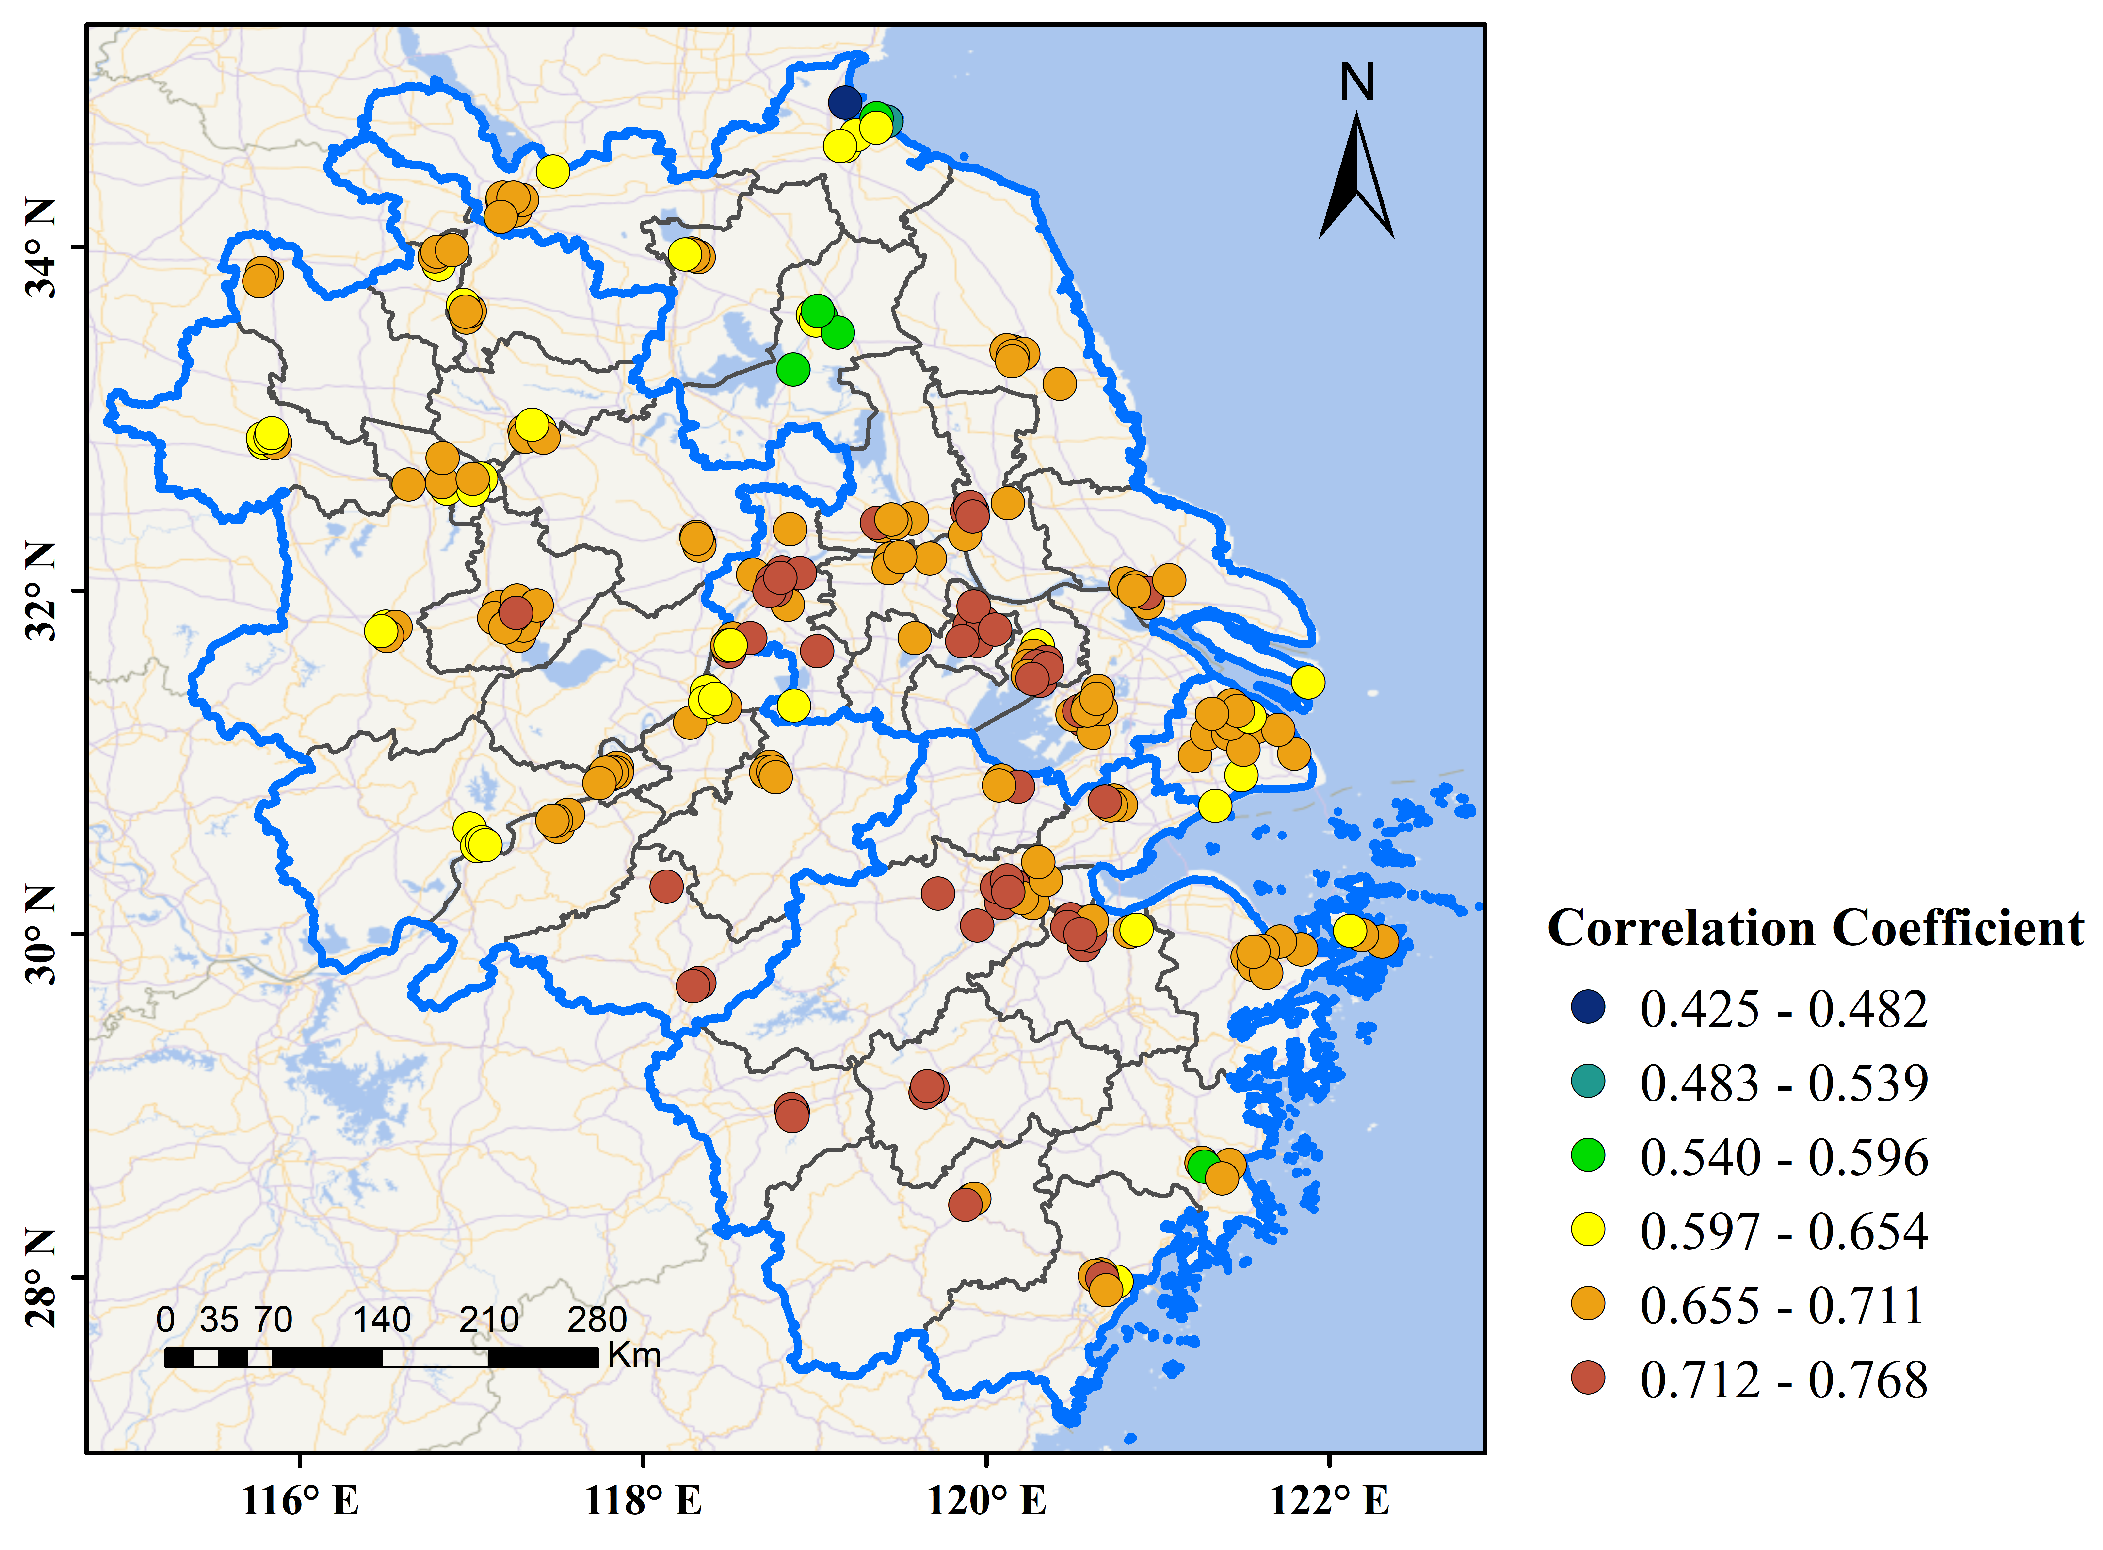Screen dimensions: 2103x1550
Task: Click the Km unit label
Action: [x=634, y=1355]
